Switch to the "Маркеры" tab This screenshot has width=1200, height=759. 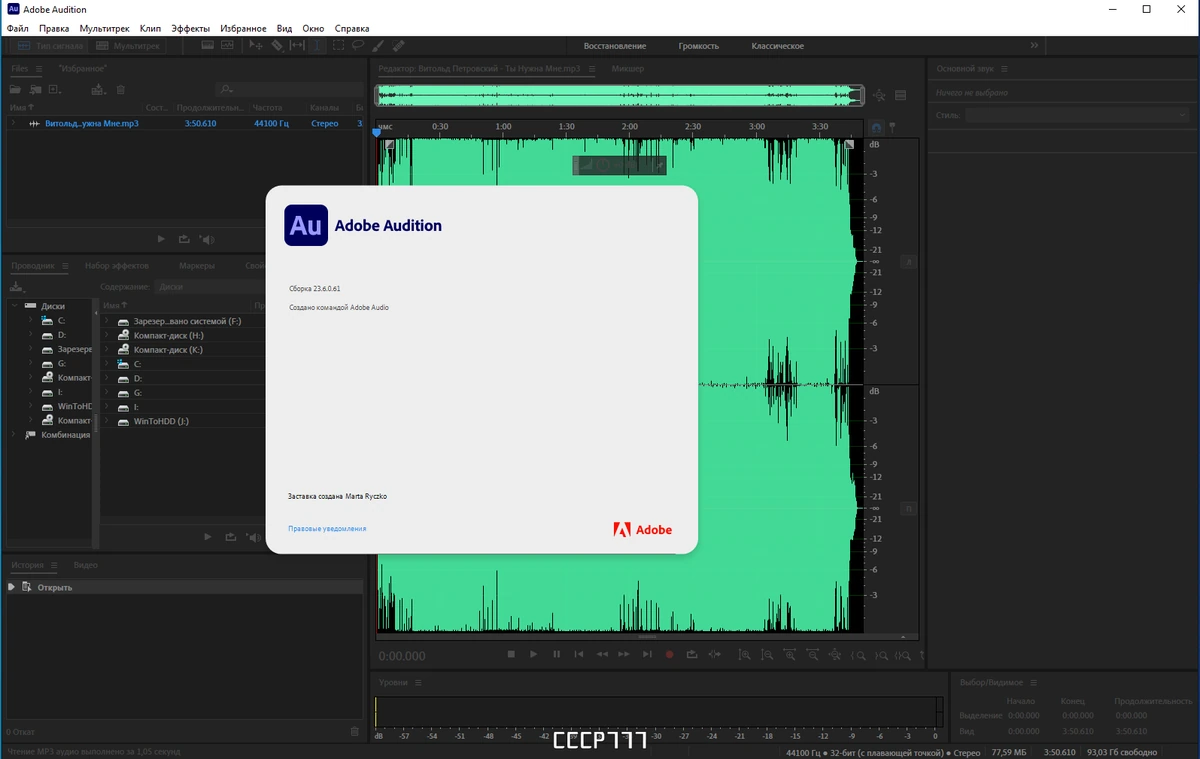[x=197, y=266]
